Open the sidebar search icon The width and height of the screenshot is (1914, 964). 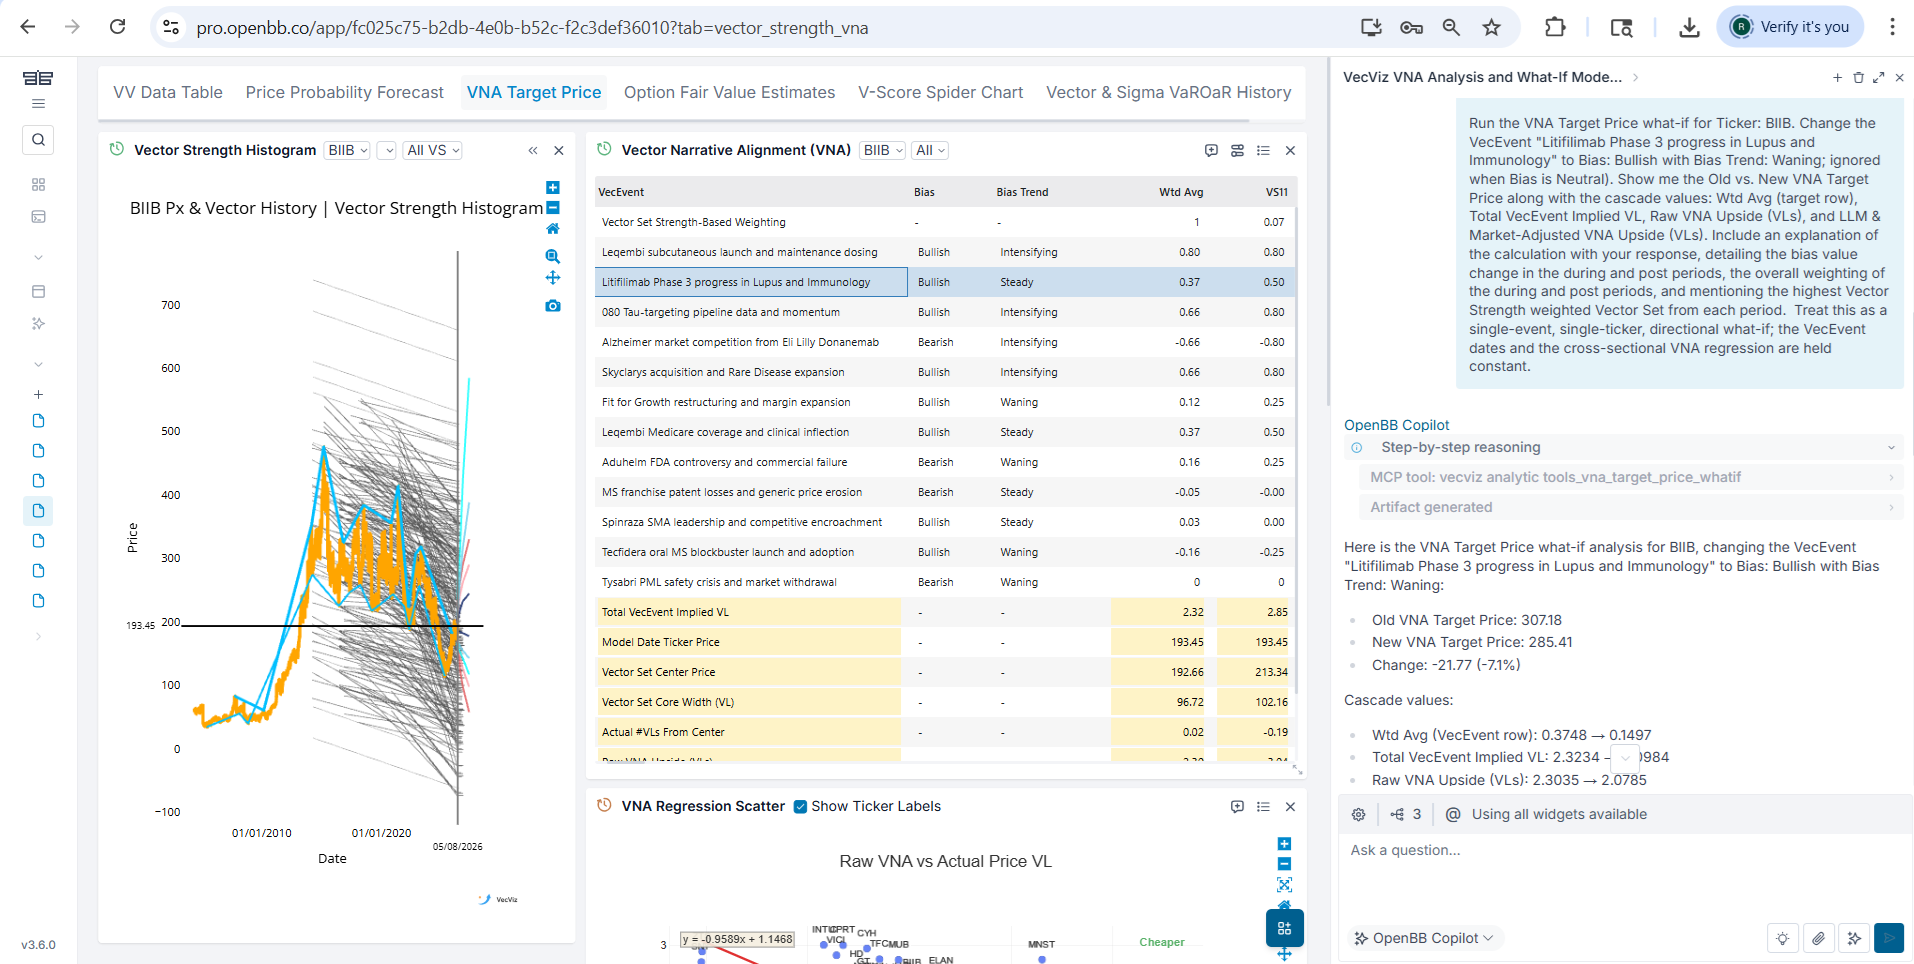pos(38,140)
